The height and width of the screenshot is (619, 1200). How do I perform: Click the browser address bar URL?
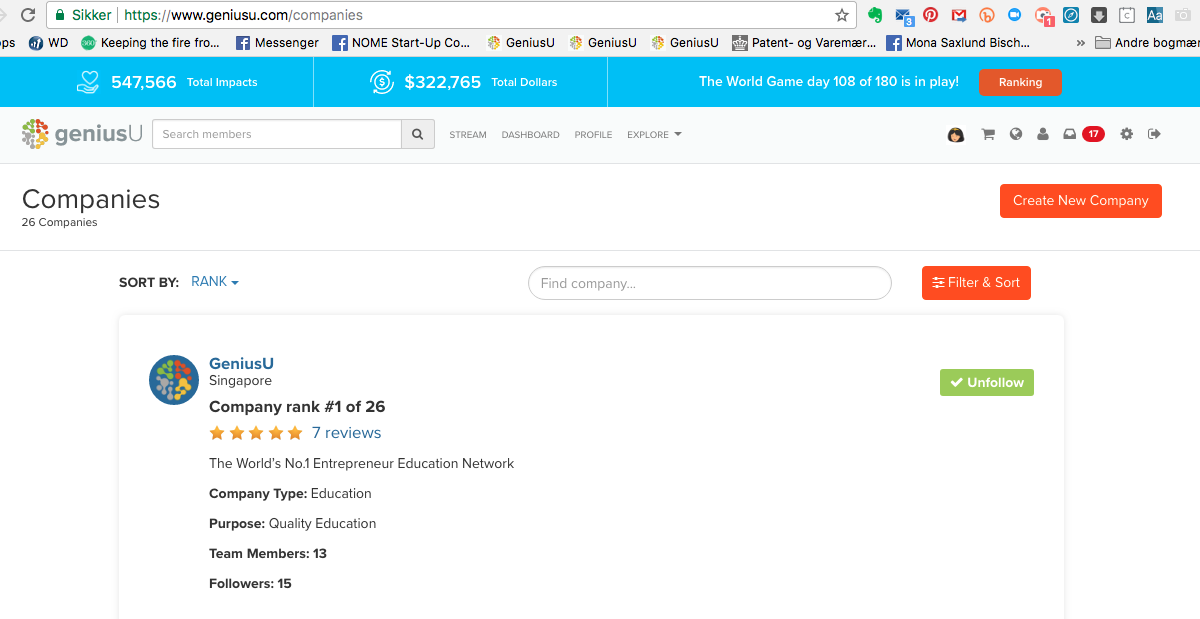(243, 15)
